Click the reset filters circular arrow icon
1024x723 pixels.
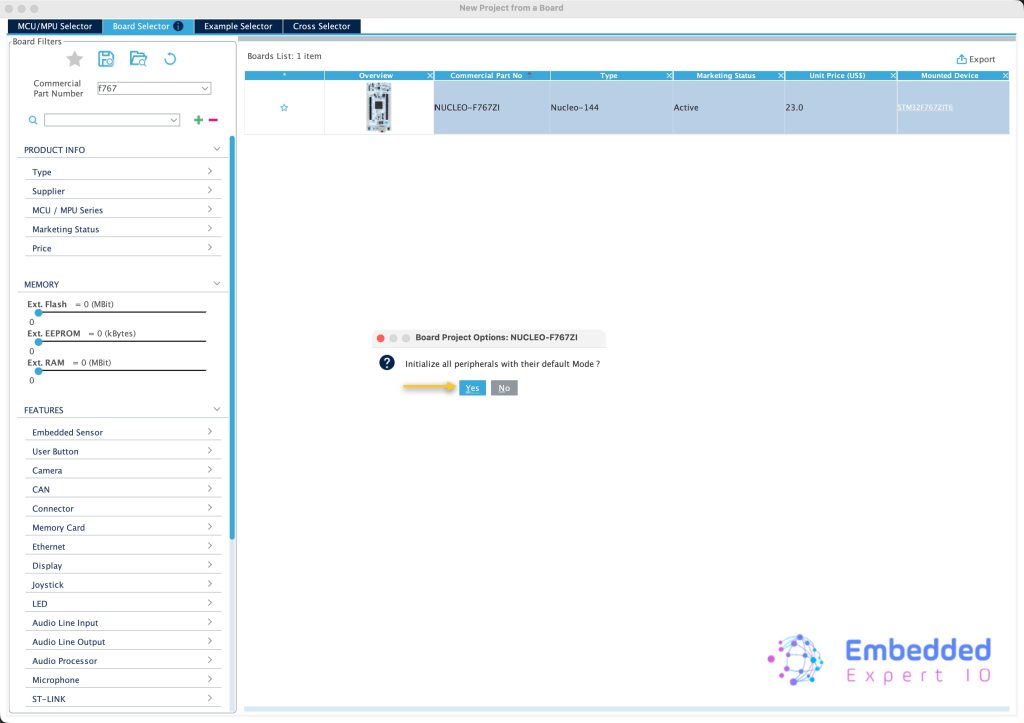click(x=170, y=59)
